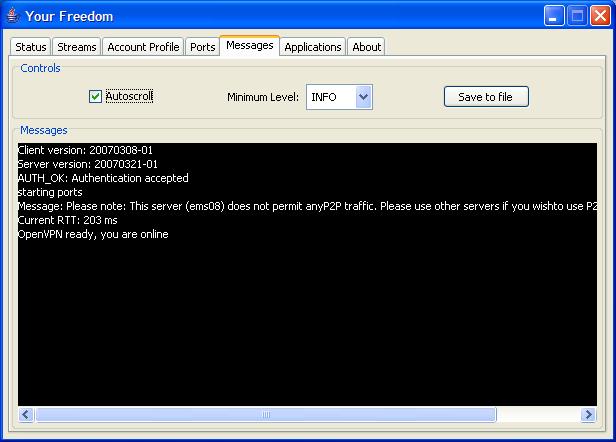Click the 'Client version: 20070308-01' line
616x442 pixels.
[x=85, y=150]
